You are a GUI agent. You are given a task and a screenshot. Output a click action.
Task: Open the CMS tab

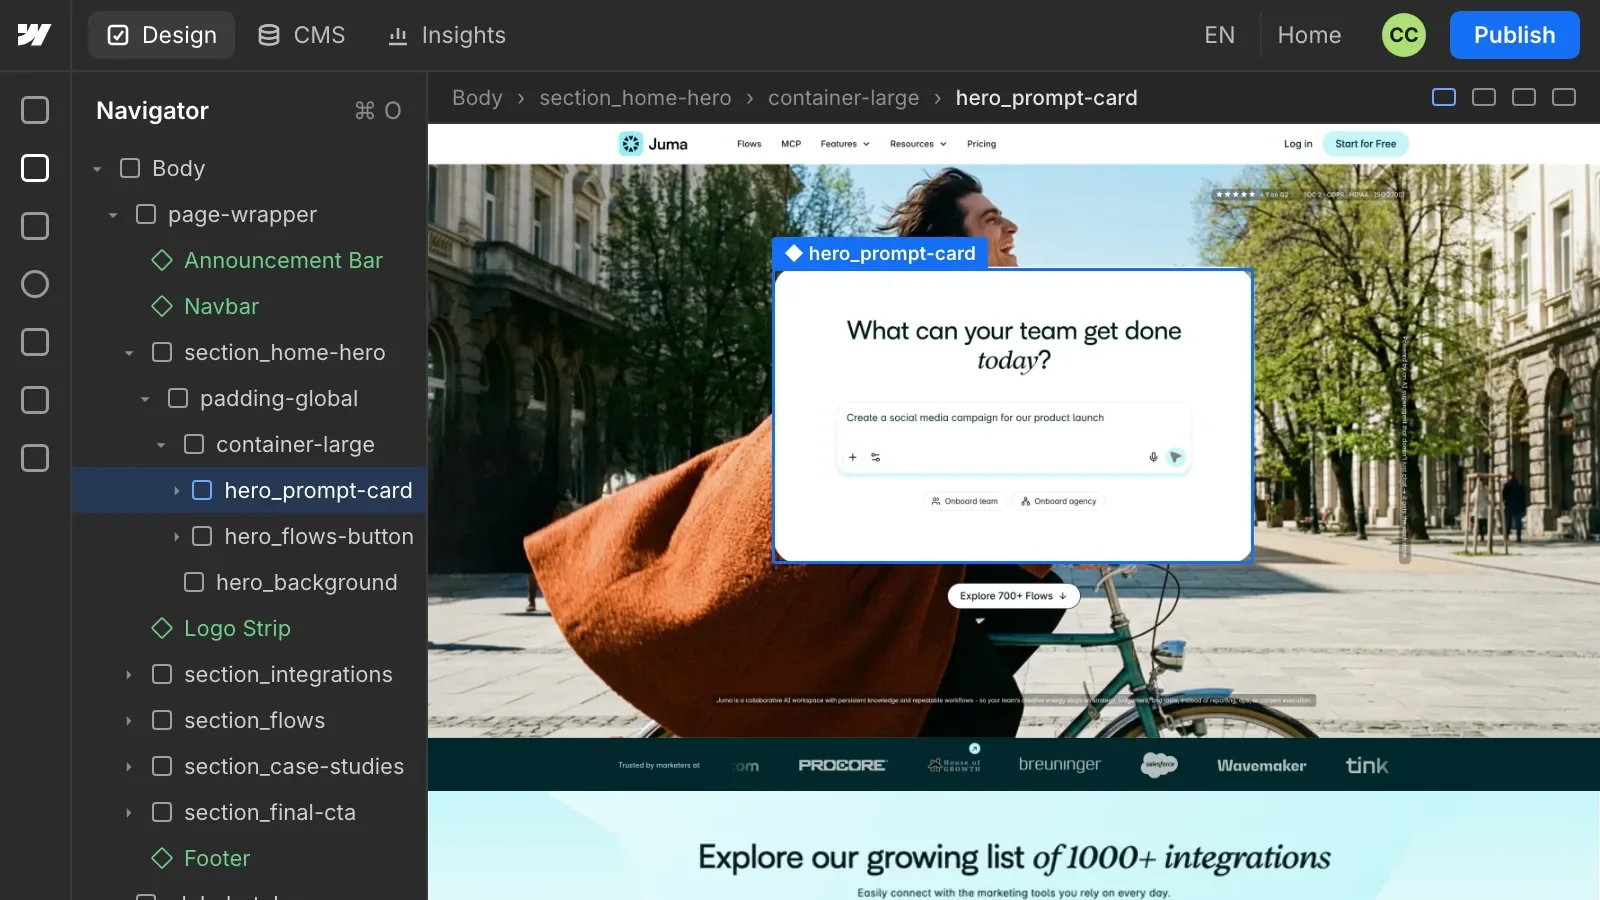coord(301,35)
